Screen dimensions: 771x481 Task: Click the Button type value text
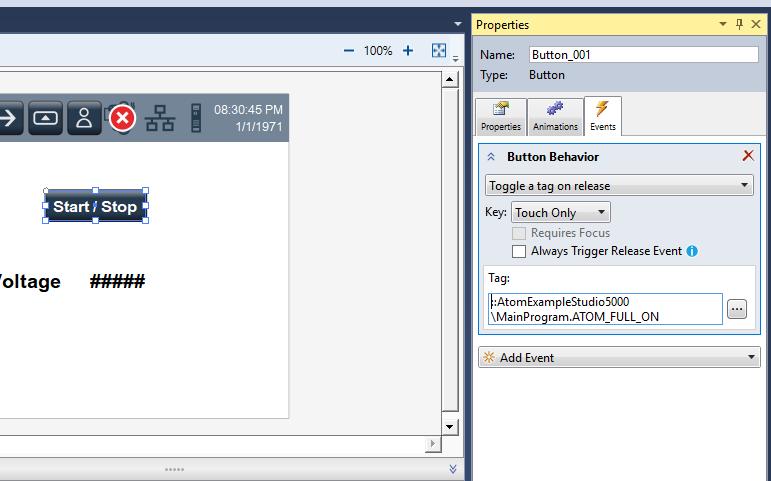click(547, 75)
